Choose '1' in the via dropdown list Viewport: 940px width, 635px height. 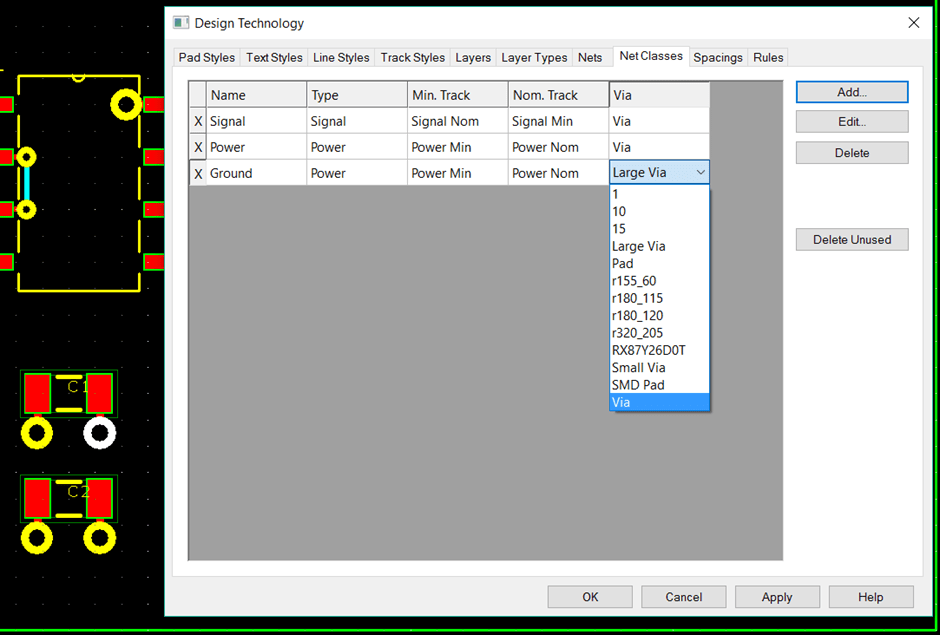tap(659, 194)
